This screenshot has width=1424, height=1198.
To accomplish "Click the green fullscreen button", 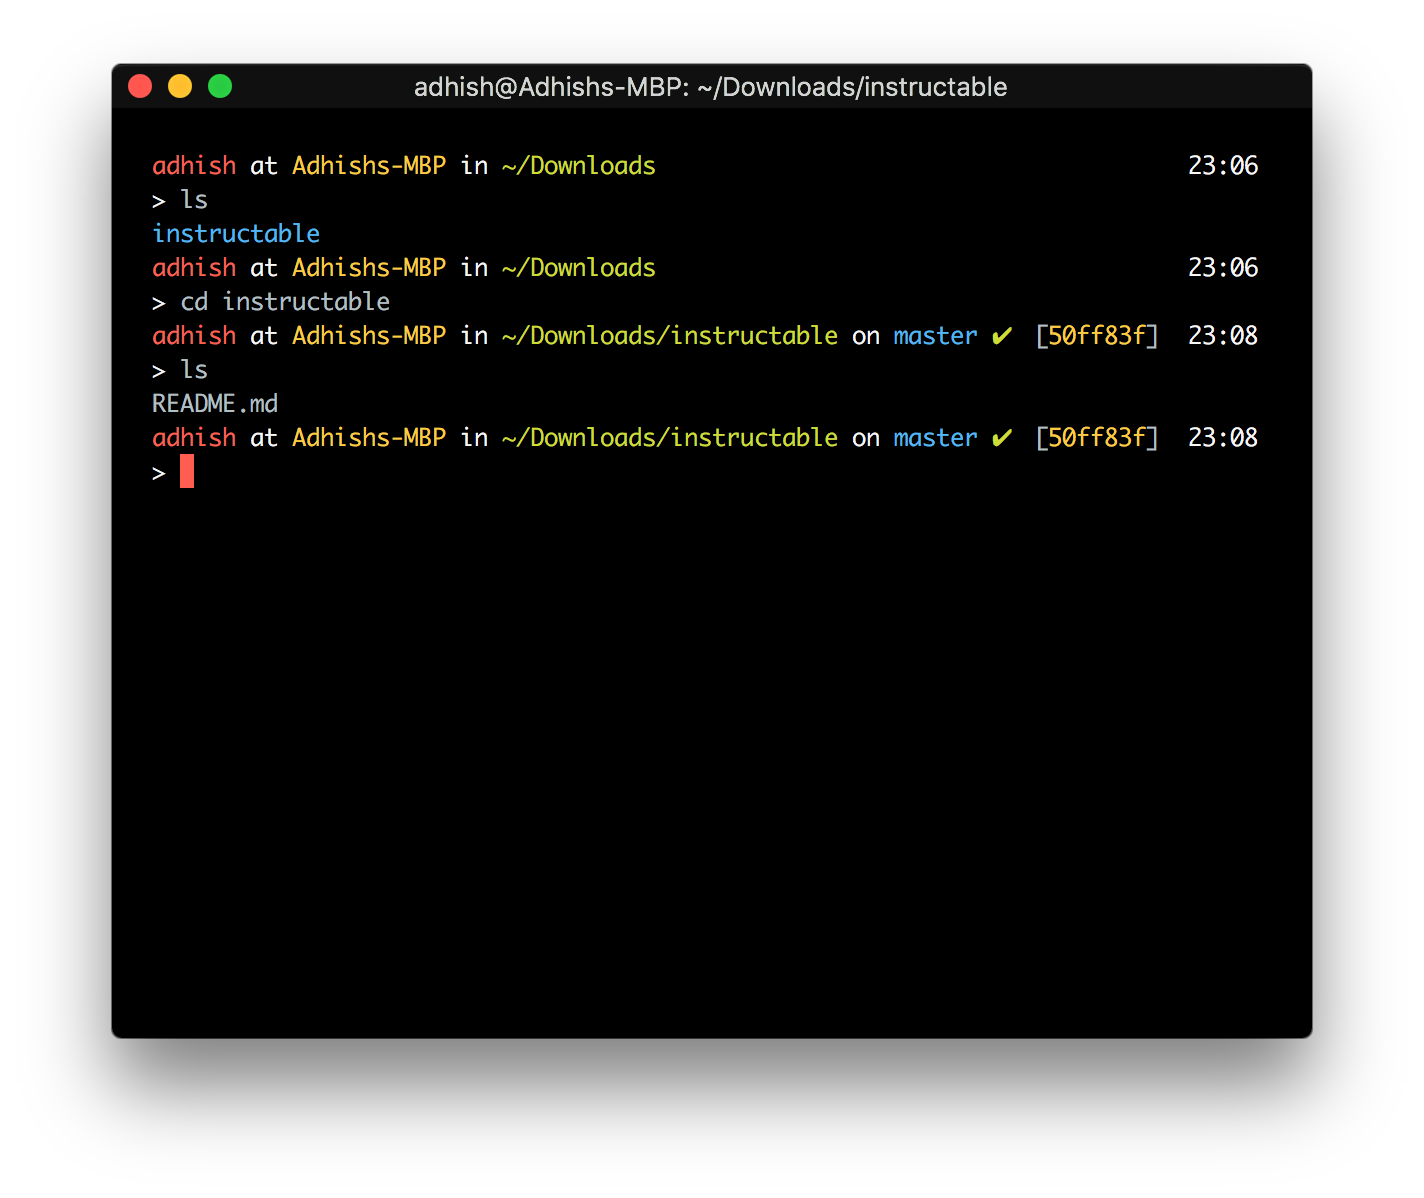I will 220,86.
